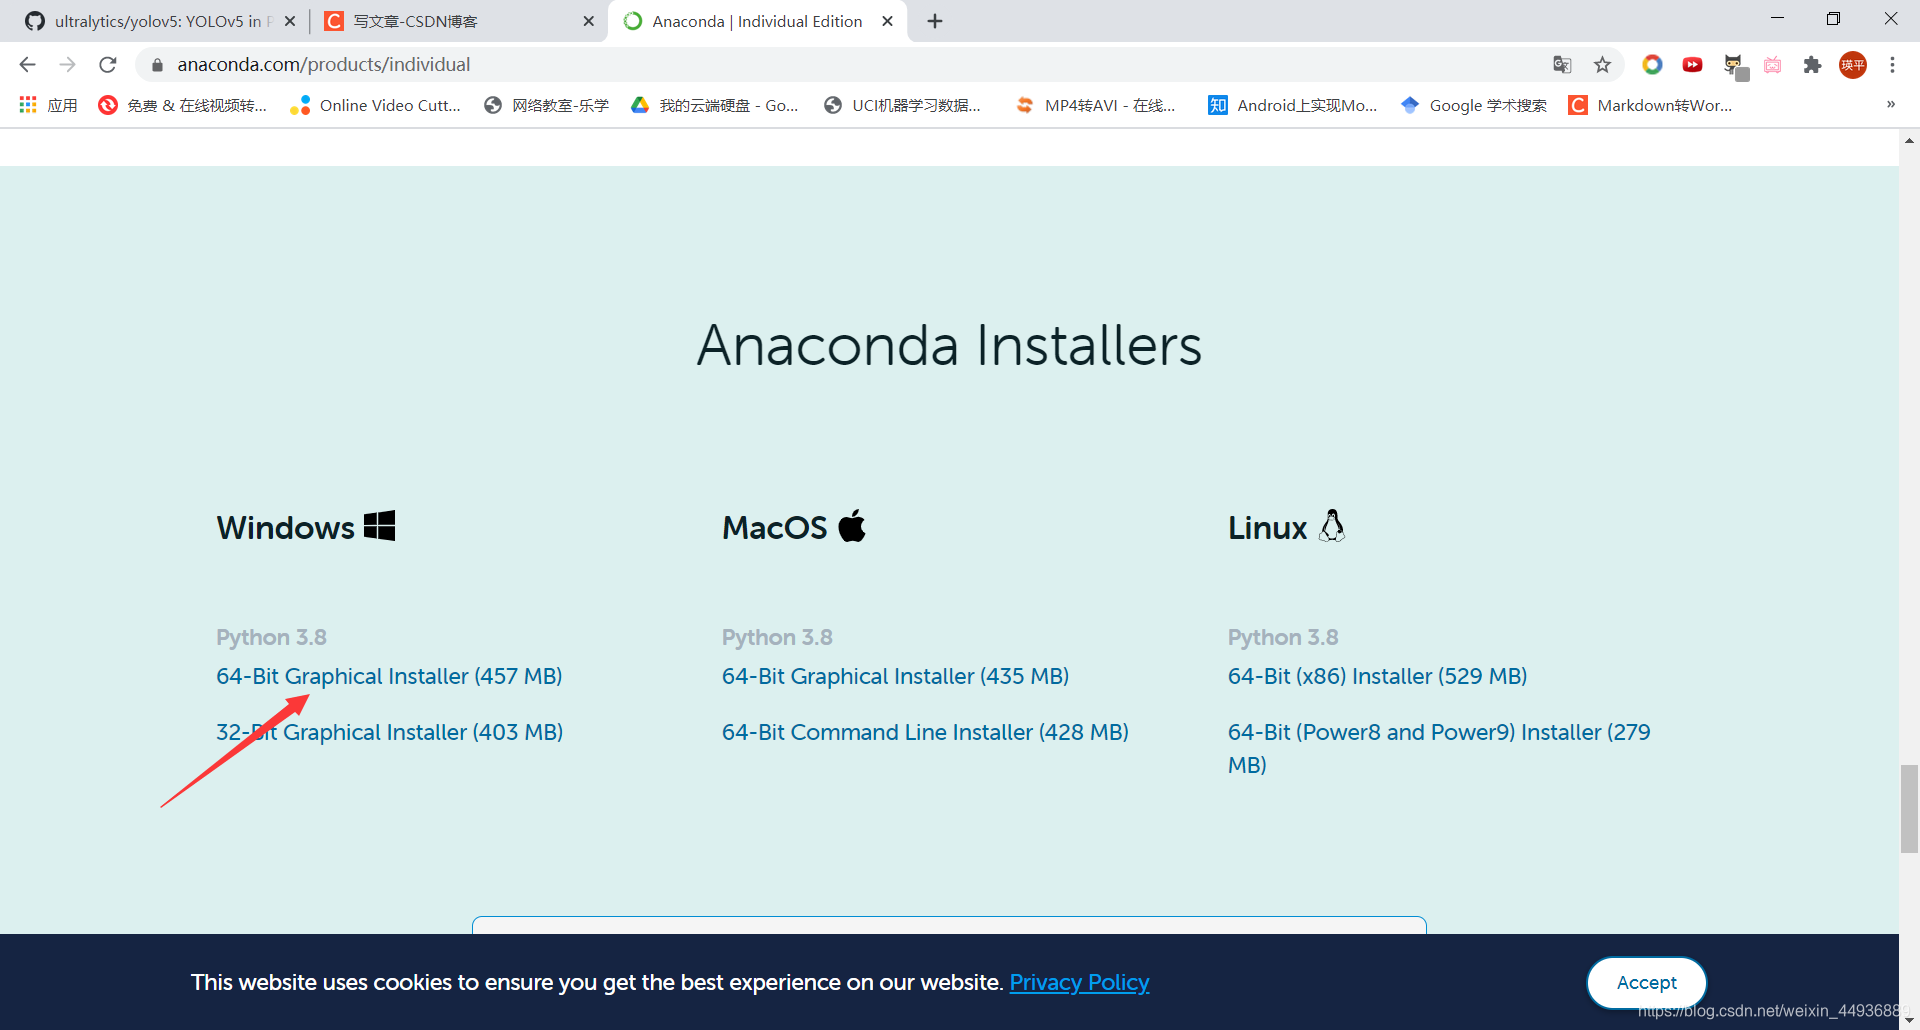This screenshot has width=1920, height=1030.
Task: Open the Google 学术搜索 bookmark
Action: 1474,105
